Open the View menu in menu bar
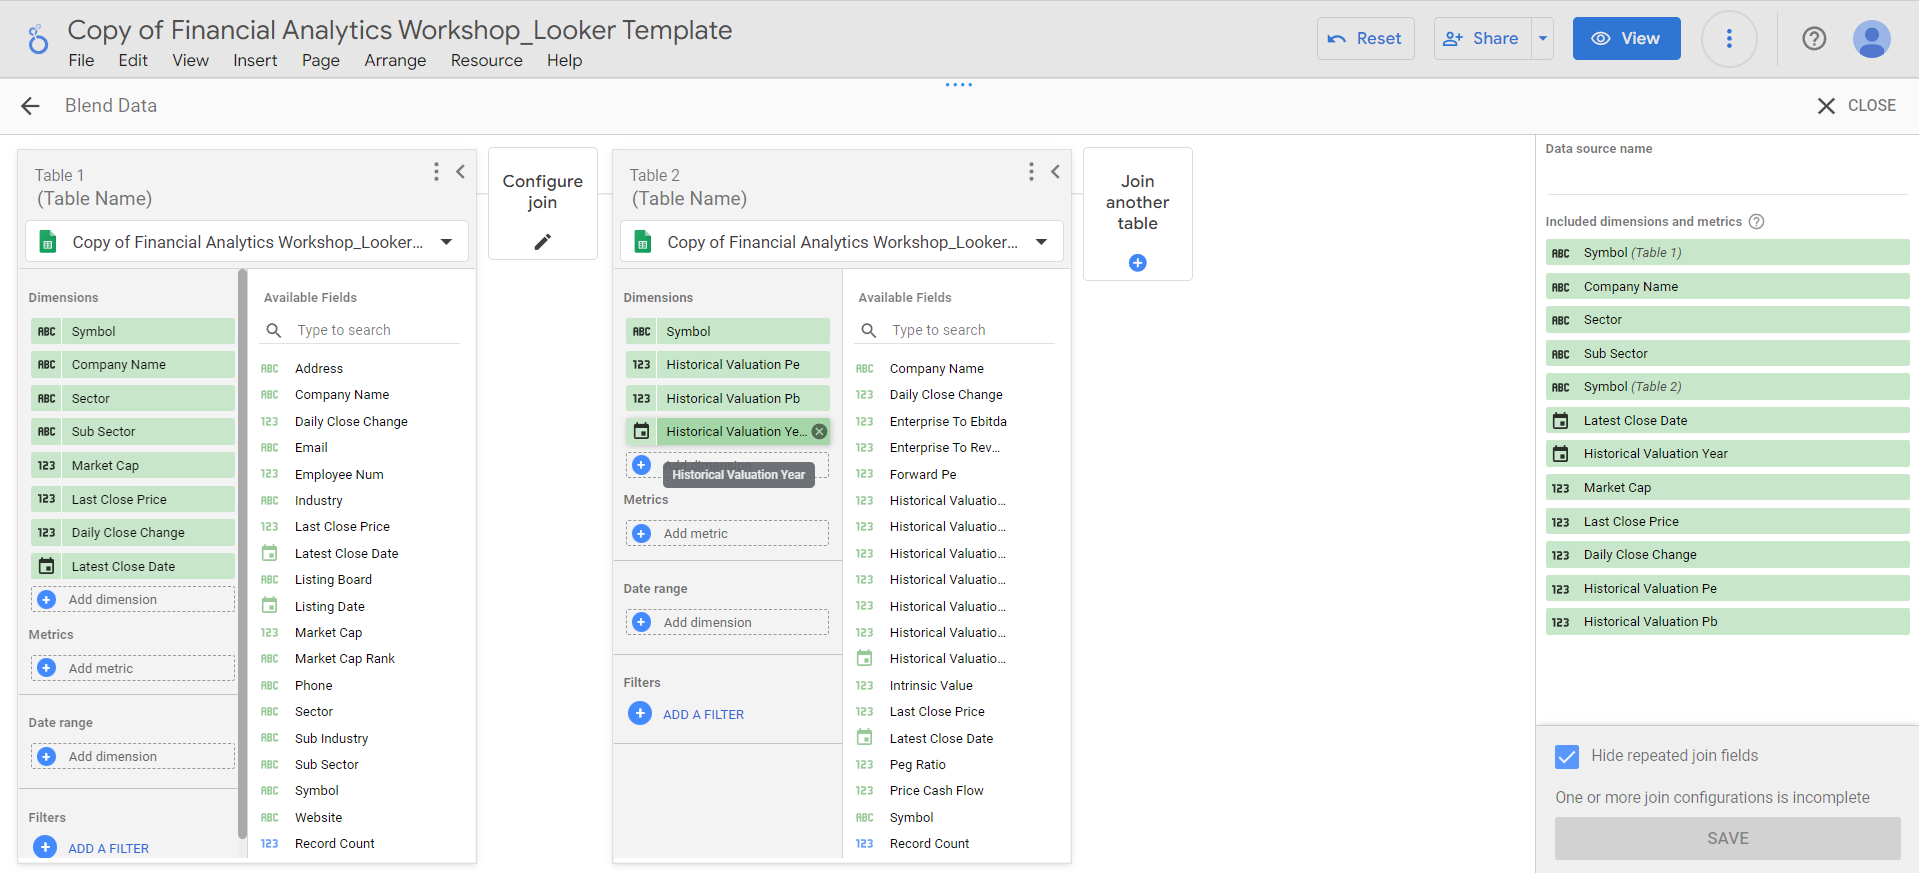This screenshot has width=1919, height=873. coord(190,61)
